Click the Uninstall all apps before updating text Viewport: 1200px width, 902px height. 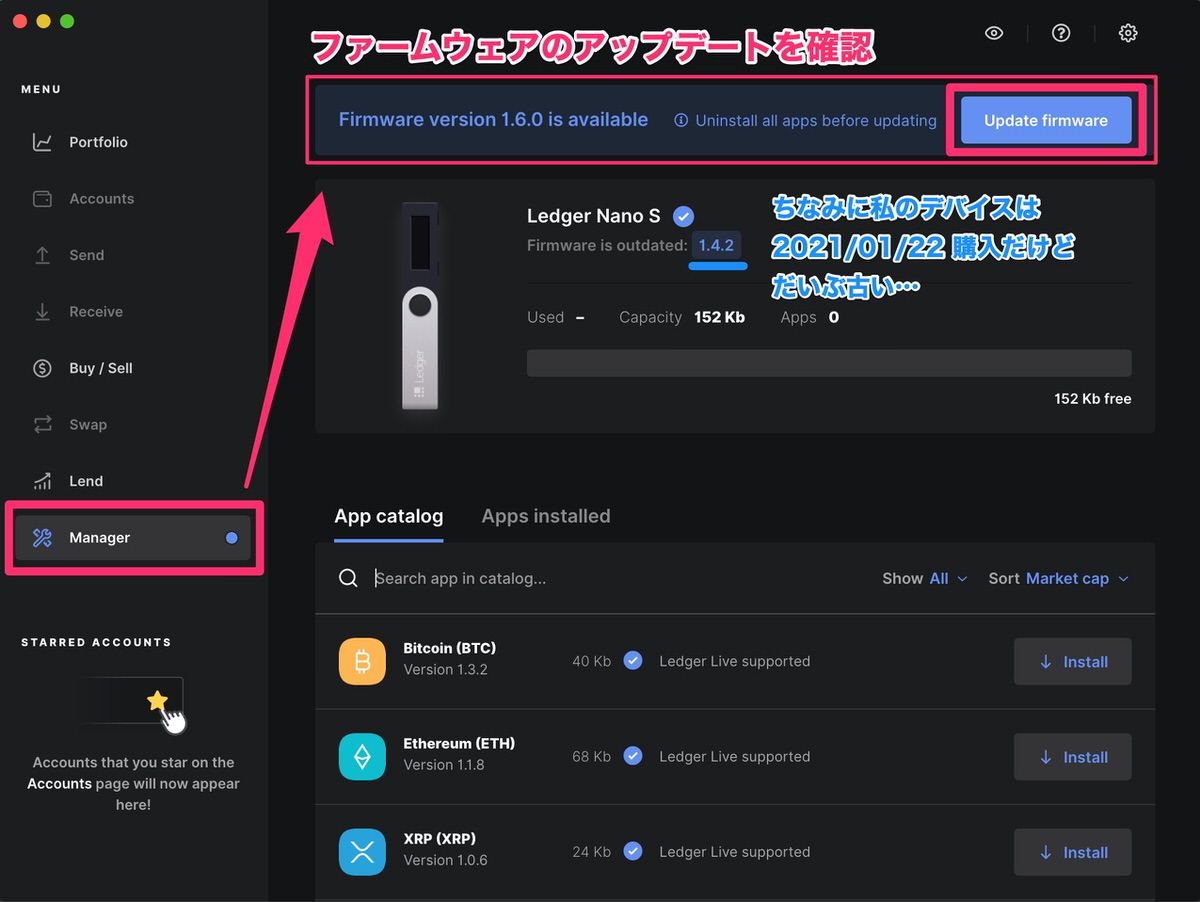816,121
